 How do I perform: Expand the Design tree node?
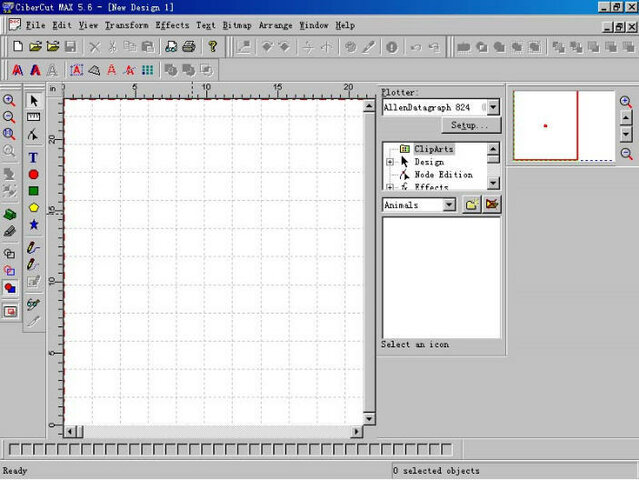pos(390,162)
